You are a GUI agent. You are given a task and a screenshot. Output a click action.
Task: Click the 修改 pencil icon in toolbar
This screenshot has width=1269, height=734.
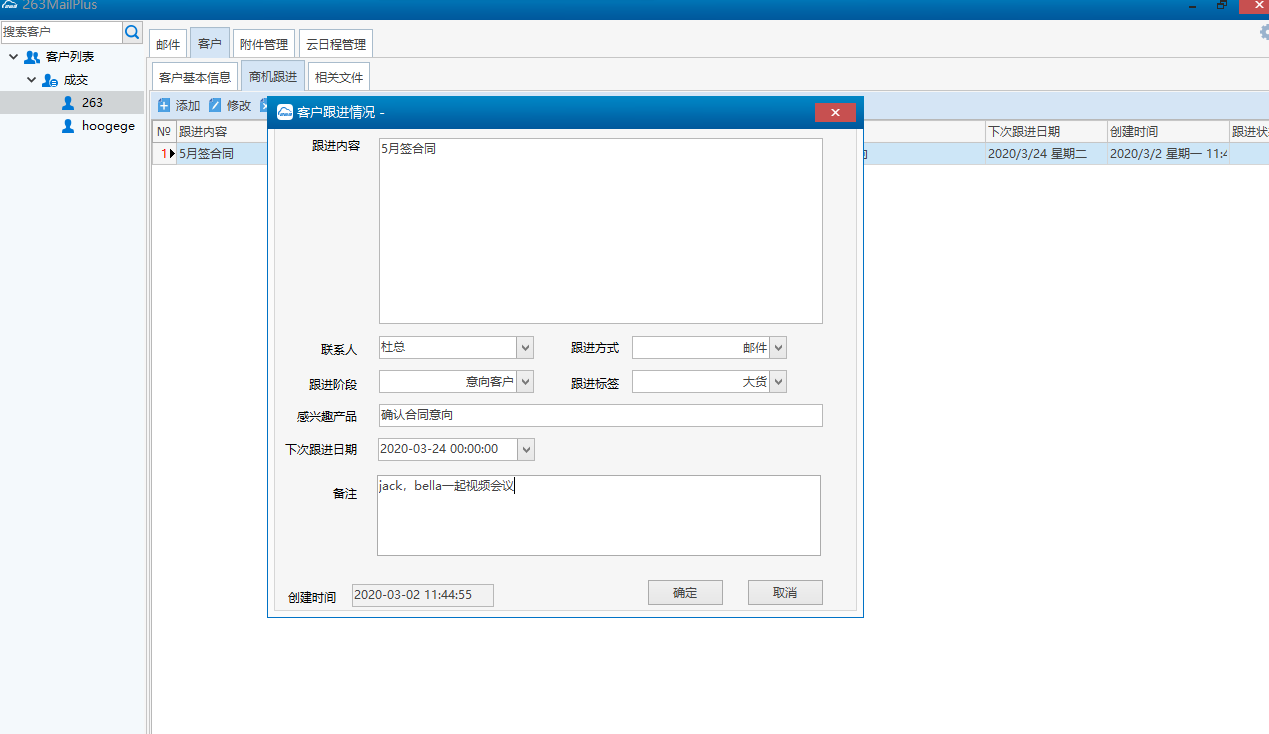tap(215, 105)
